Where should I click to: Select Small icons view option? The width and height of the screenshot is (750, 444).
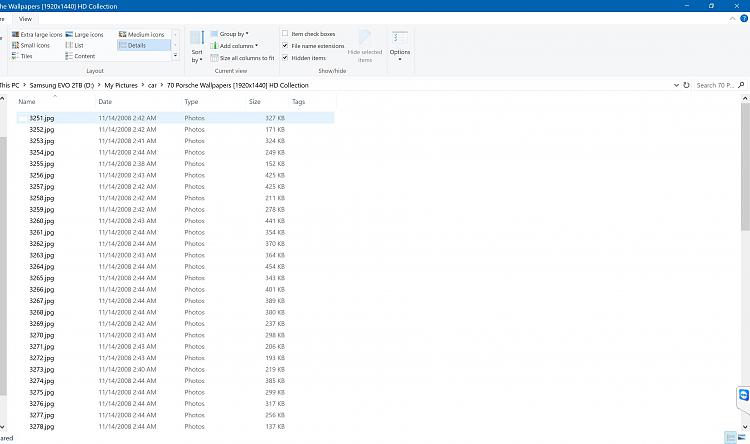point(32,45)
